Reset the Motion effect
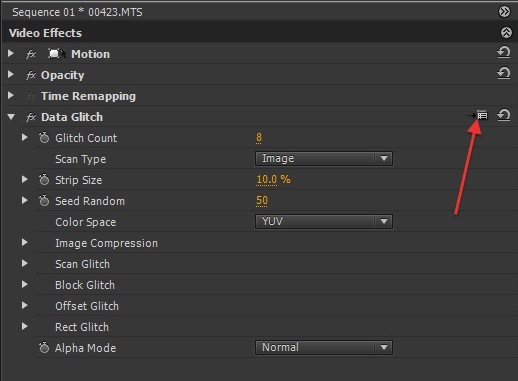This screenshot has width=518, height=381. pyautogui.click(x=504, y=53)
